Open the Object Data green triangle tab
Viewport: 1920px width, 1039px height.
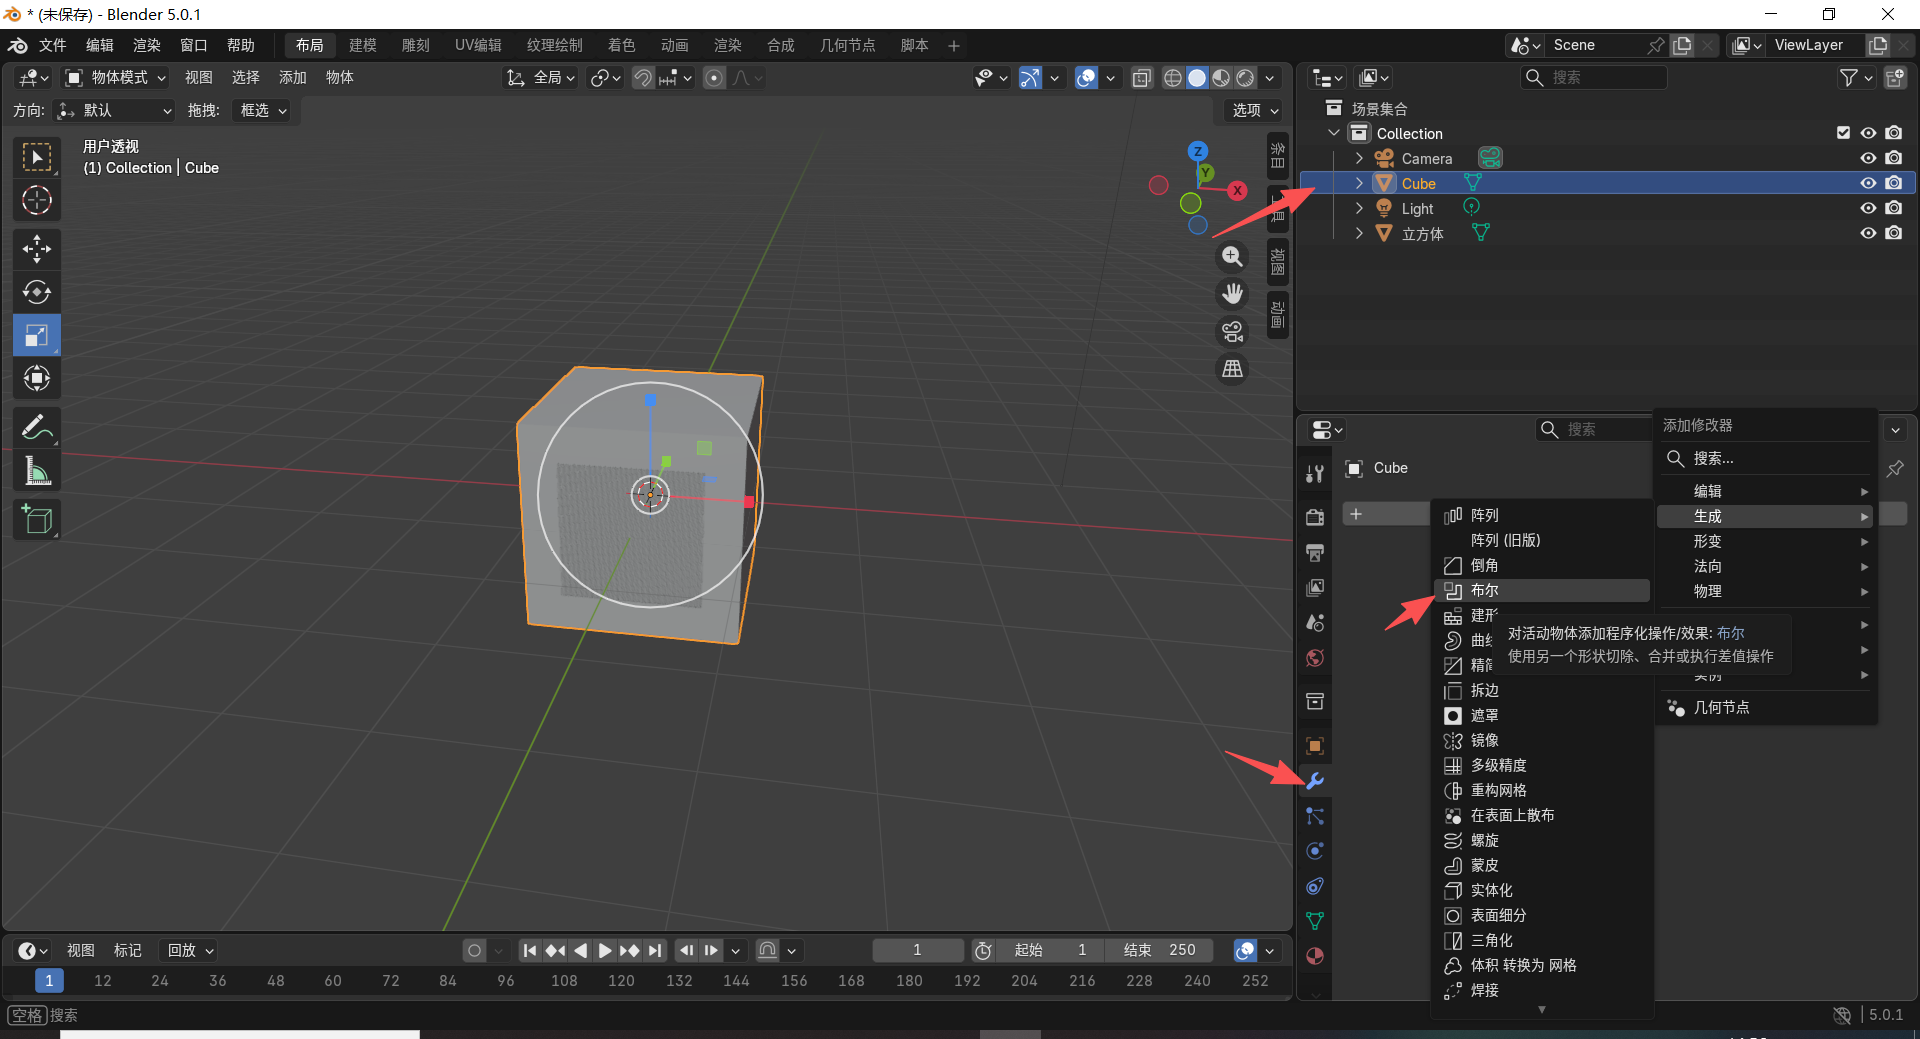pyautogui.click(x=1315, y=921)
